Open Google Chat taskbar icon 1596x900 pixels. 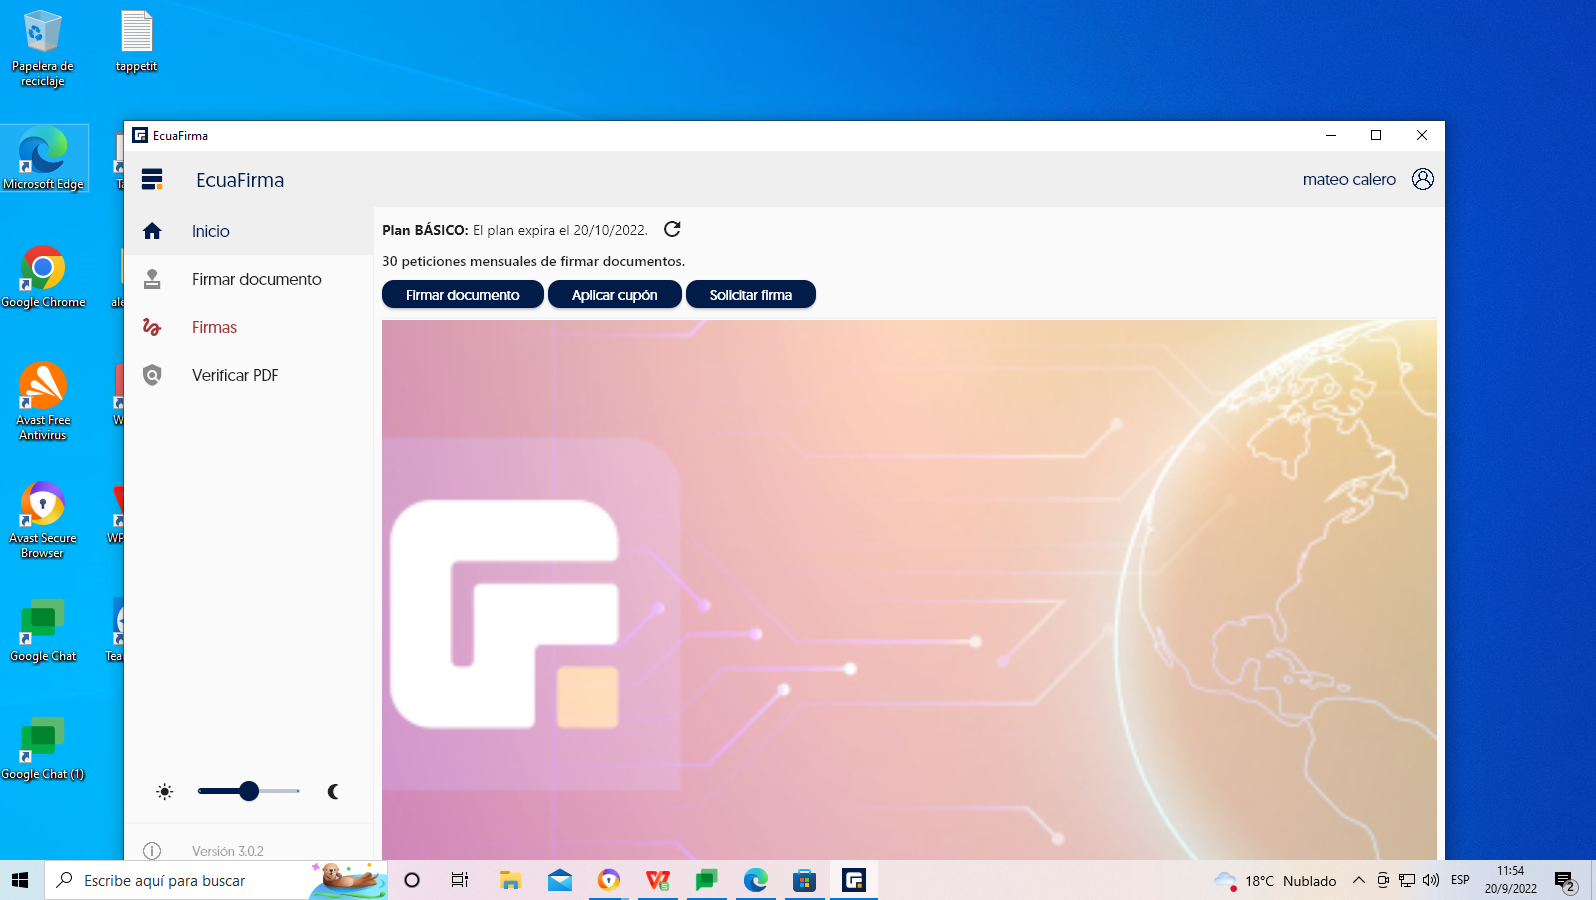(707, 880)
